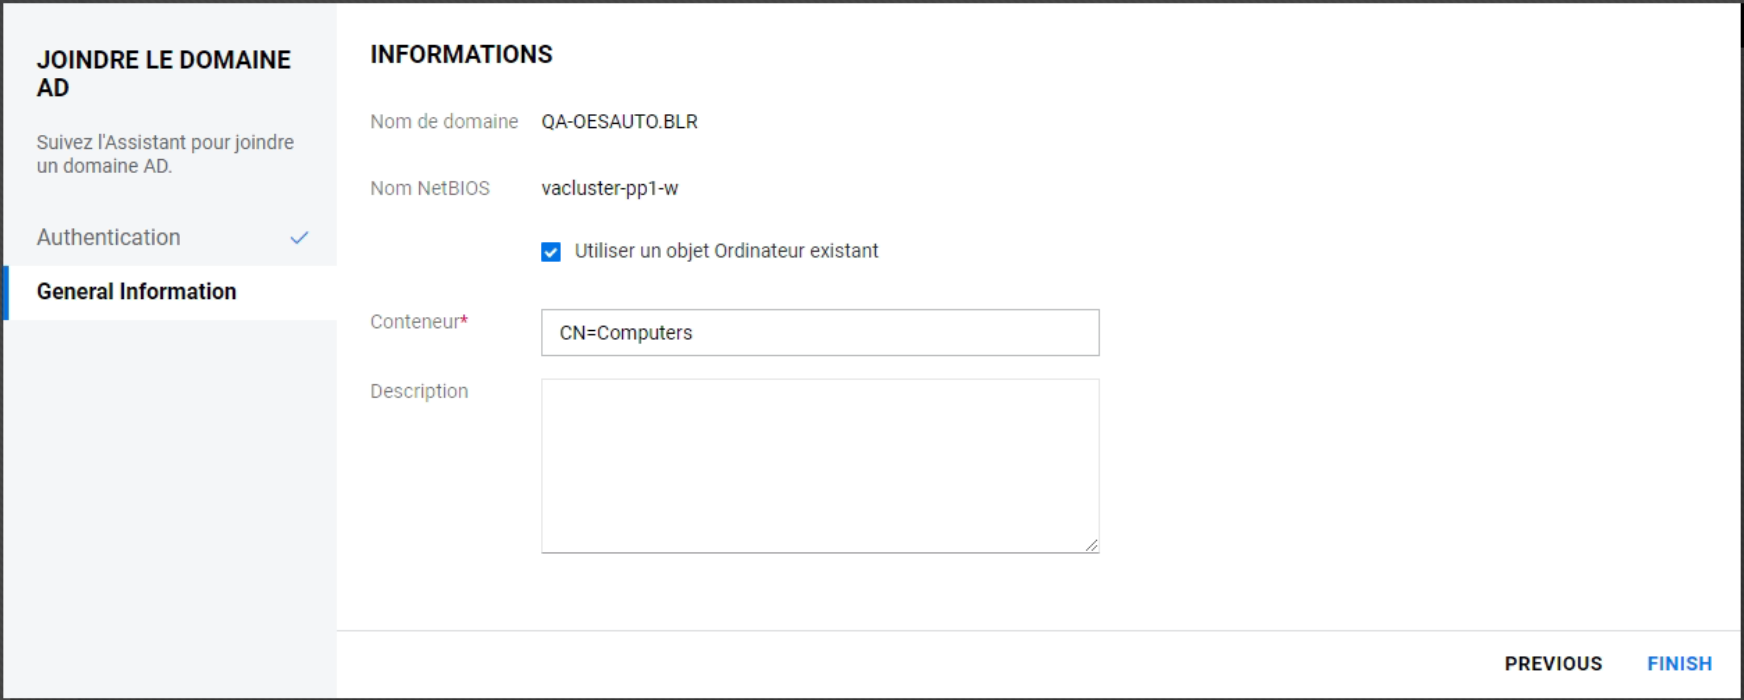
Task: Click the red required asterisk by Conteneur
Action: click(464, 320)
